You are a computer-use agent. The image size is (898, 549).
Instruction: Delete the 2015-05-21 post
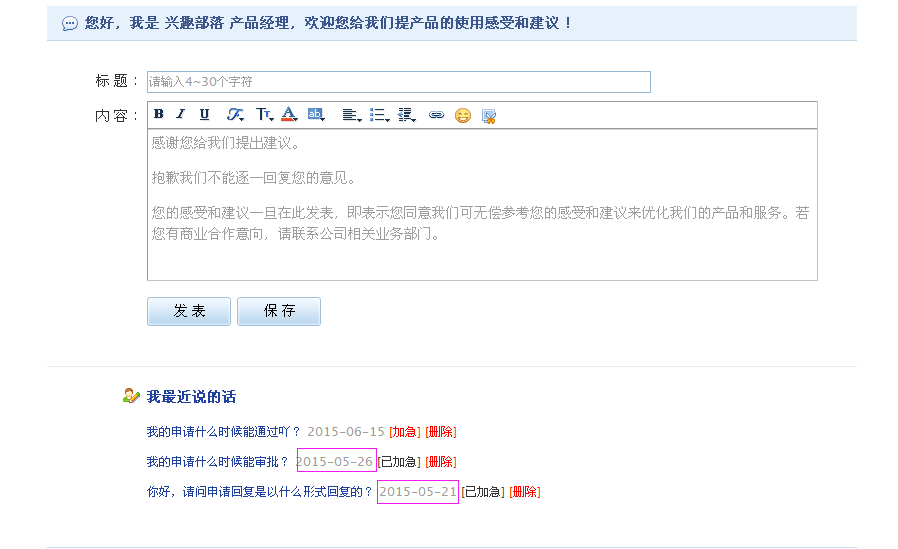525,491
